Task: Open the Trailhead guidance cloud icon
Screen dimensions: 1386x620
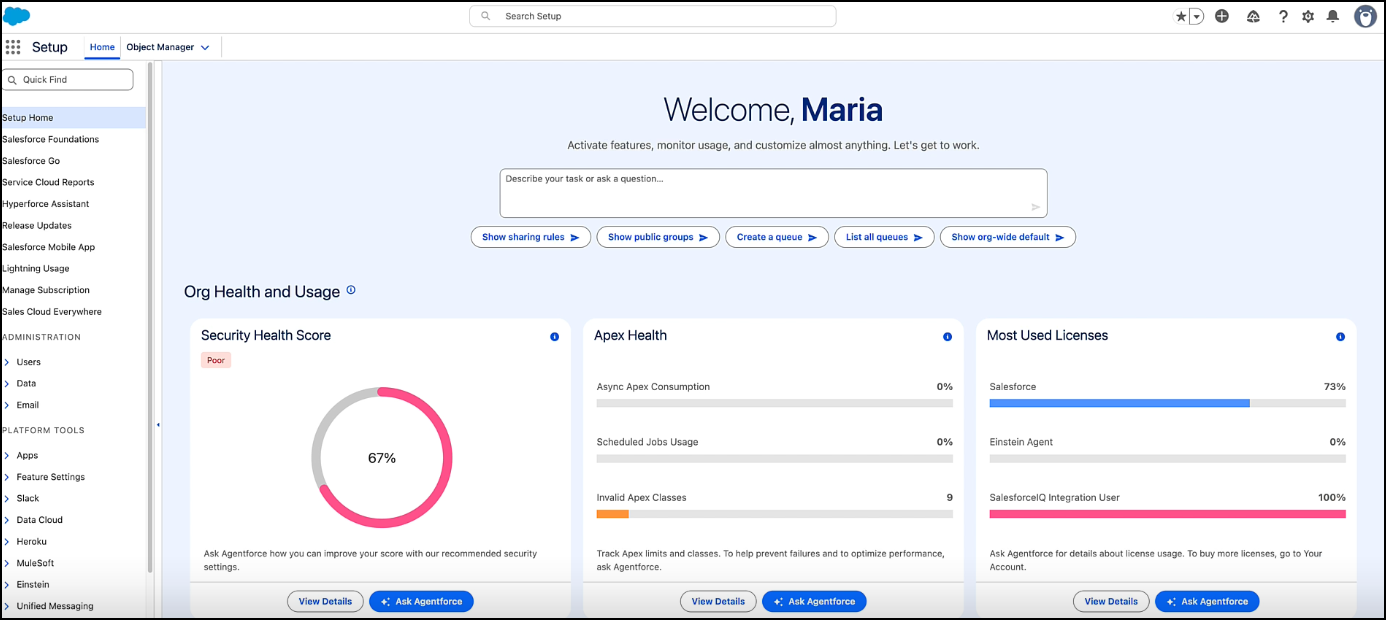Action: pos(1253,17)
